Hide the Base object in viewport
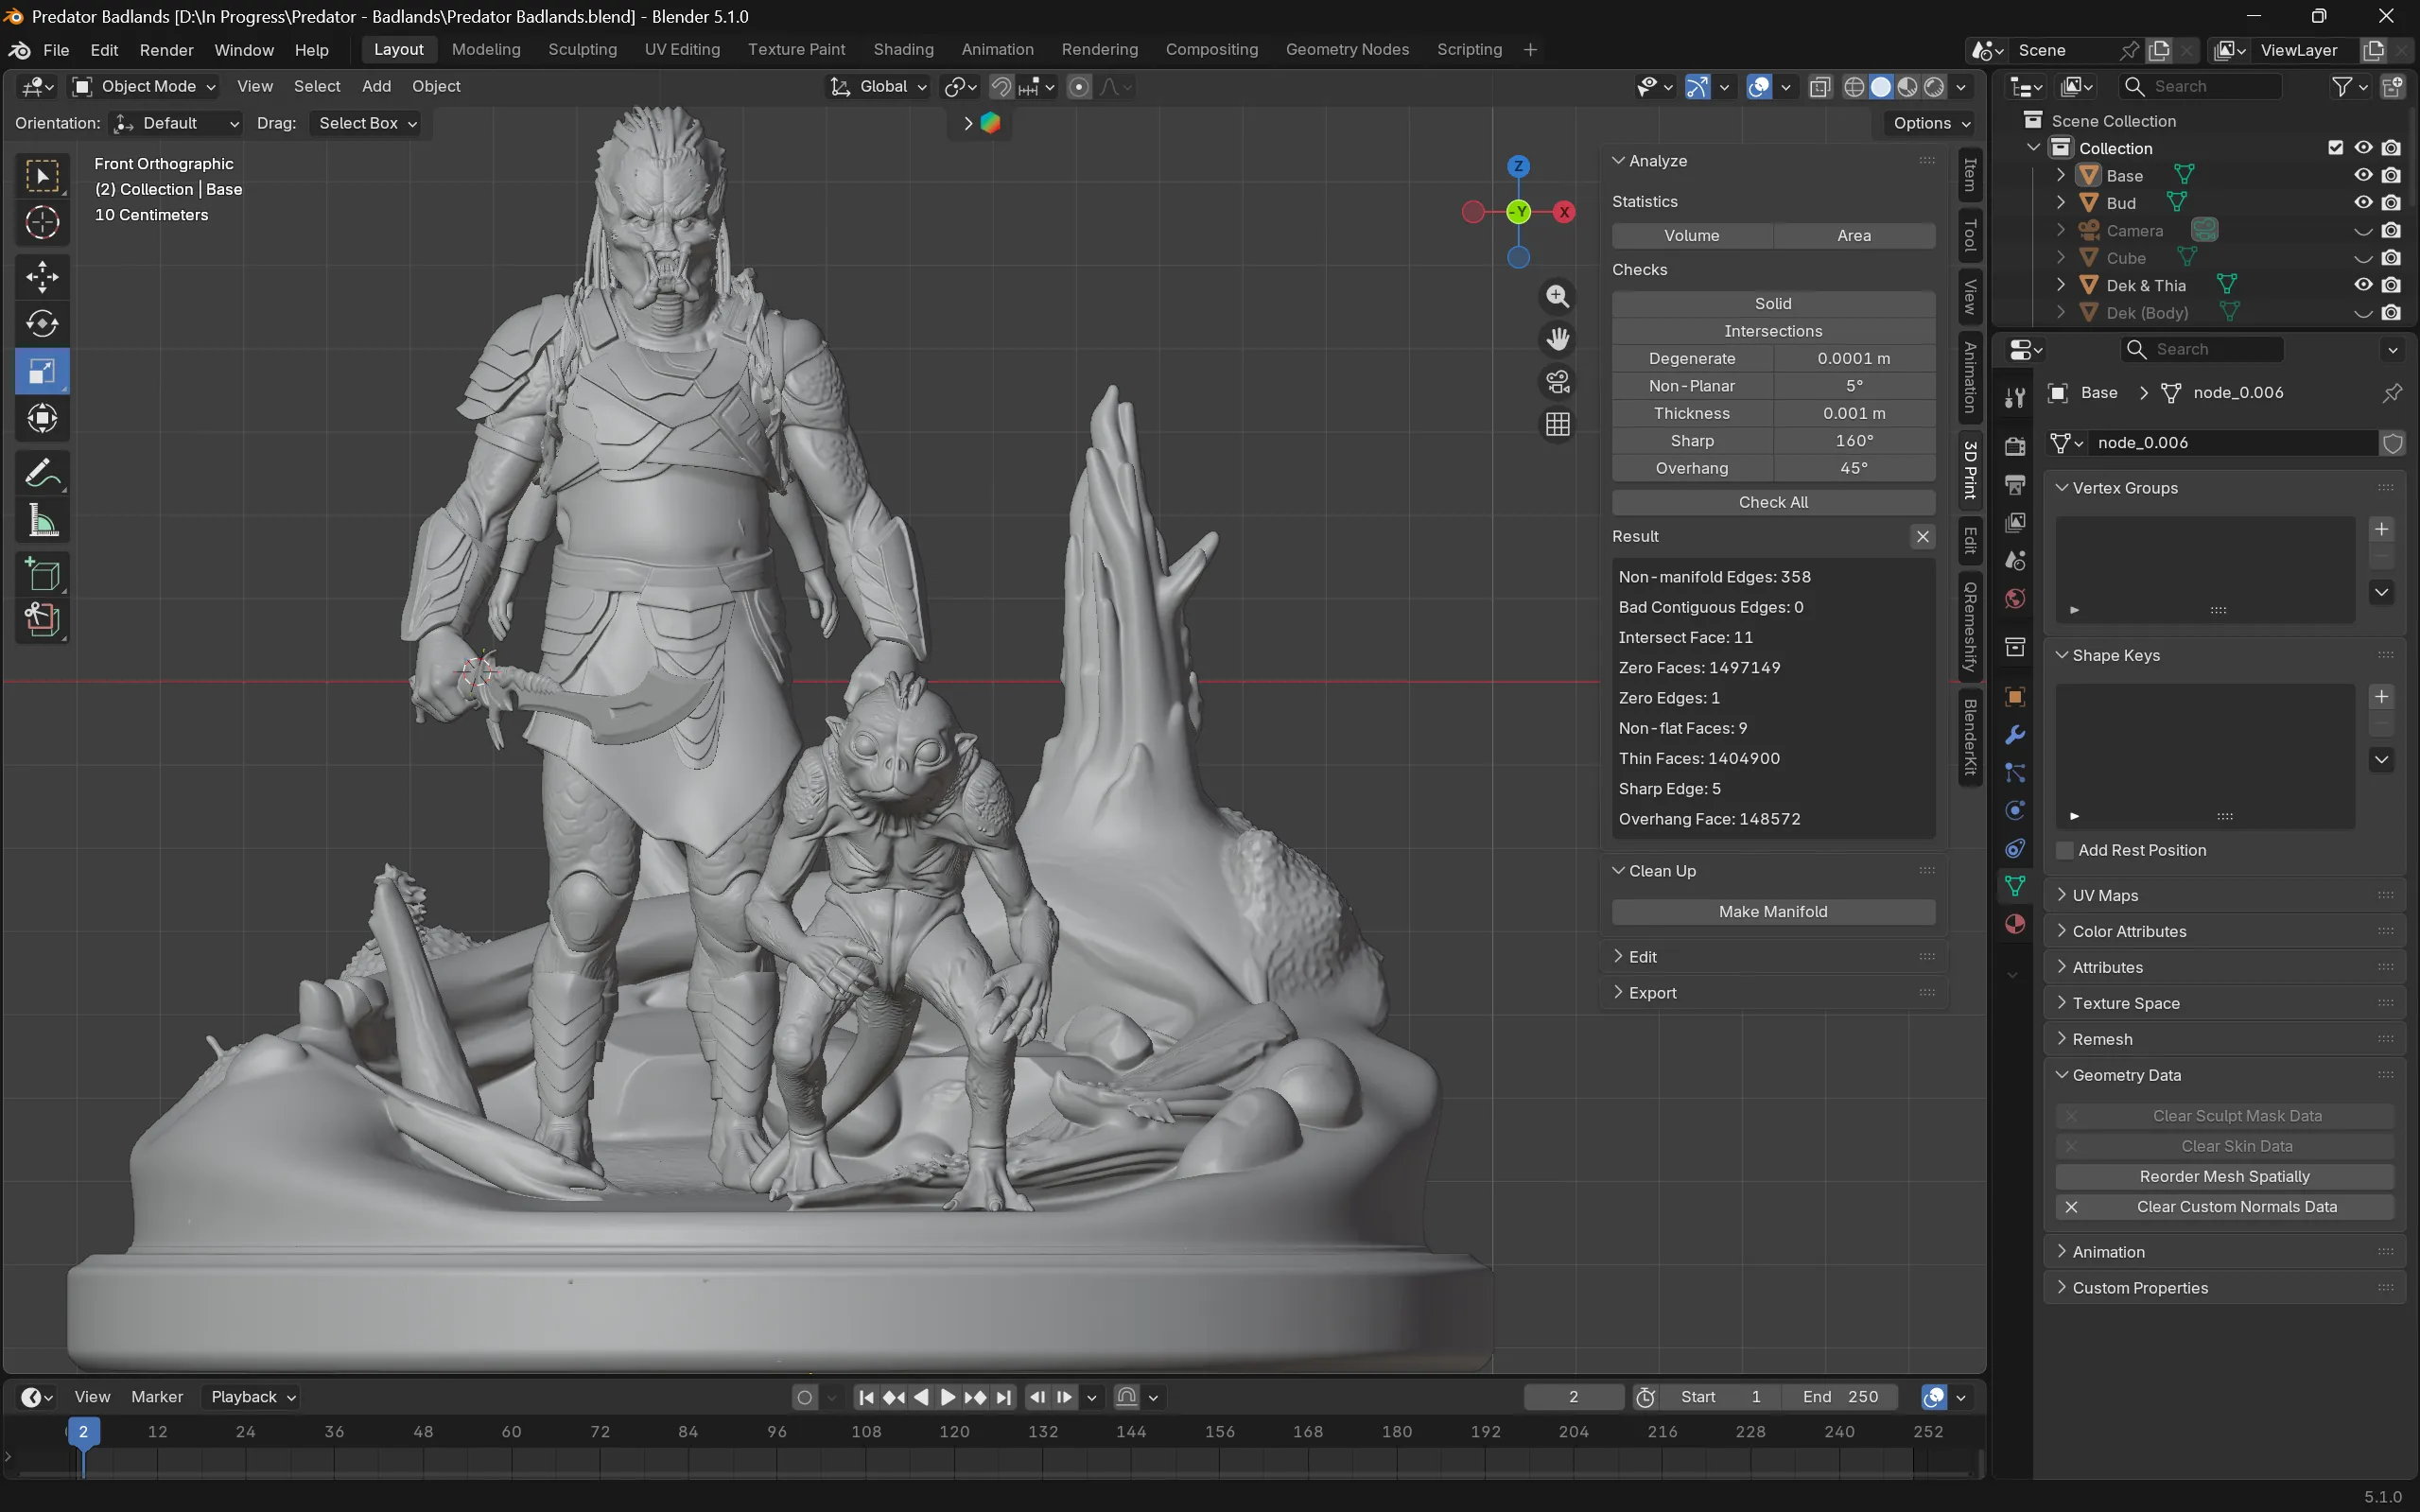The width and height of the screenshot is (2420, 1512). tap(2363, 175)
